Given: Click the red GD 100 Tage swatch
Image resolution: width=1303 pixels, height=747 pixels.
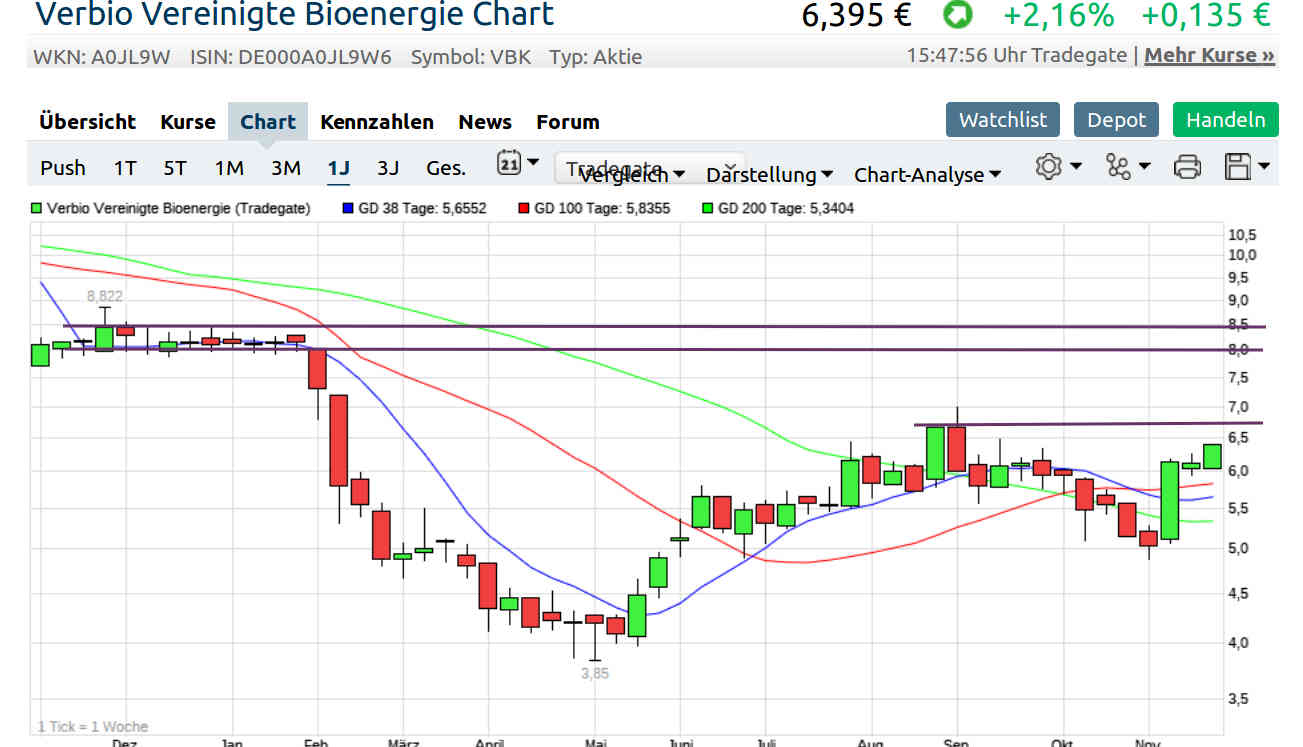Looking at the screenshot, I should pyautogui.click(x=524, y=209).
